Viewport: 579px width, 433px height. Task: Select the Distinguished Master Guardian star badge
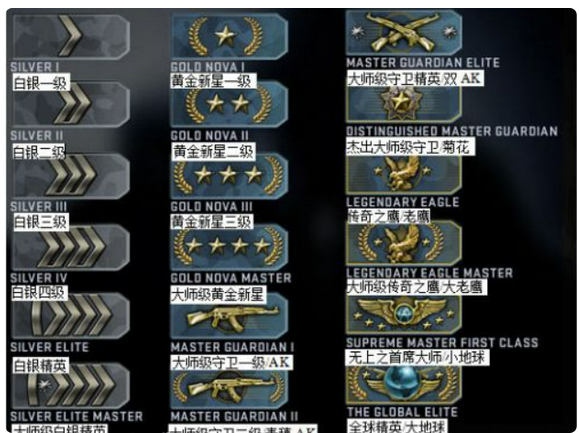pos(404,104)
